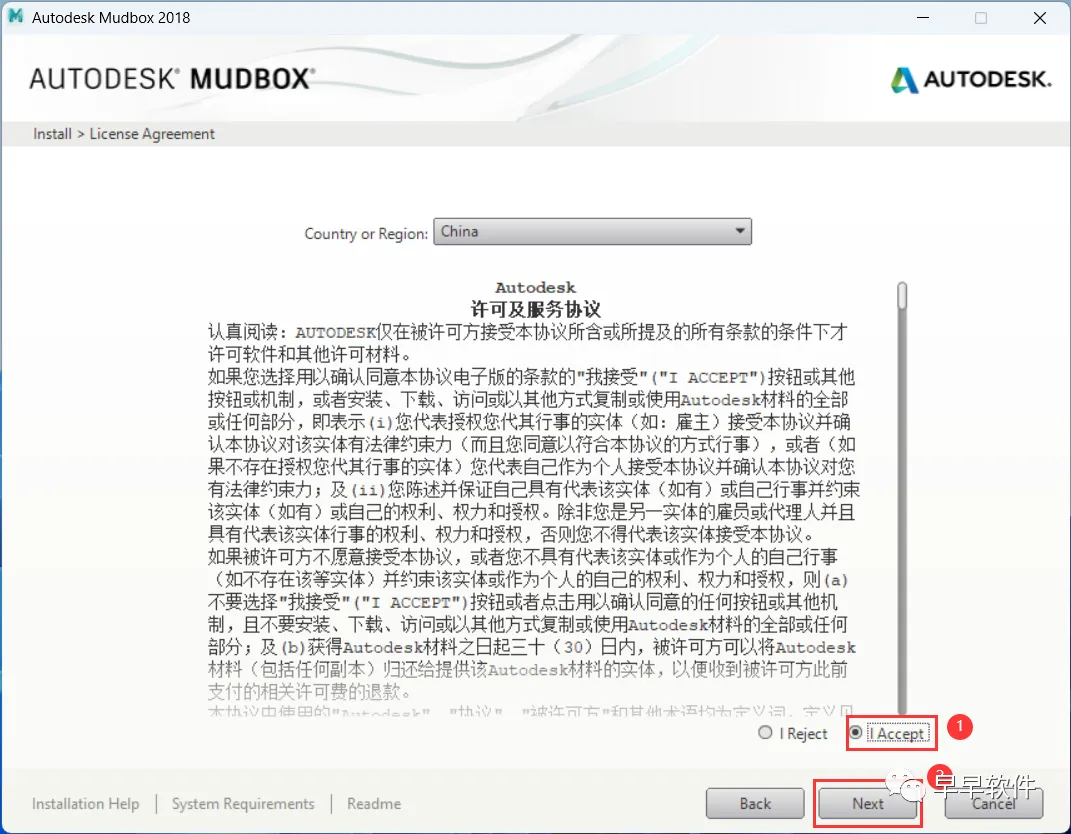
Task: Click the 许可及服务协议 heading in the agreement
Action: tap(536, 309)
